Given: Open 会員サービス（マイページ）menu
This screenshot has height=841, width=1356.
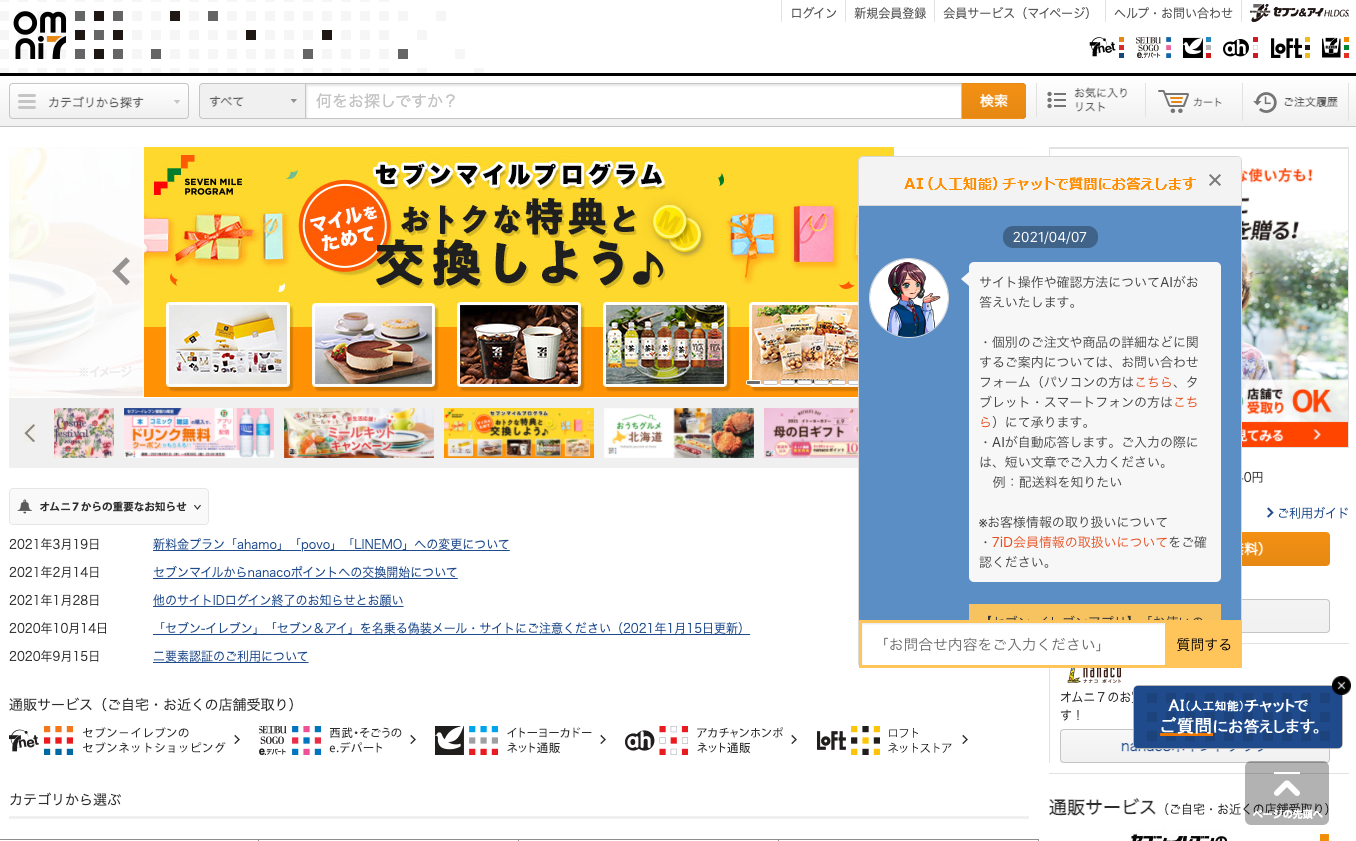Looking at the screenshot, I should point(1017,12).
